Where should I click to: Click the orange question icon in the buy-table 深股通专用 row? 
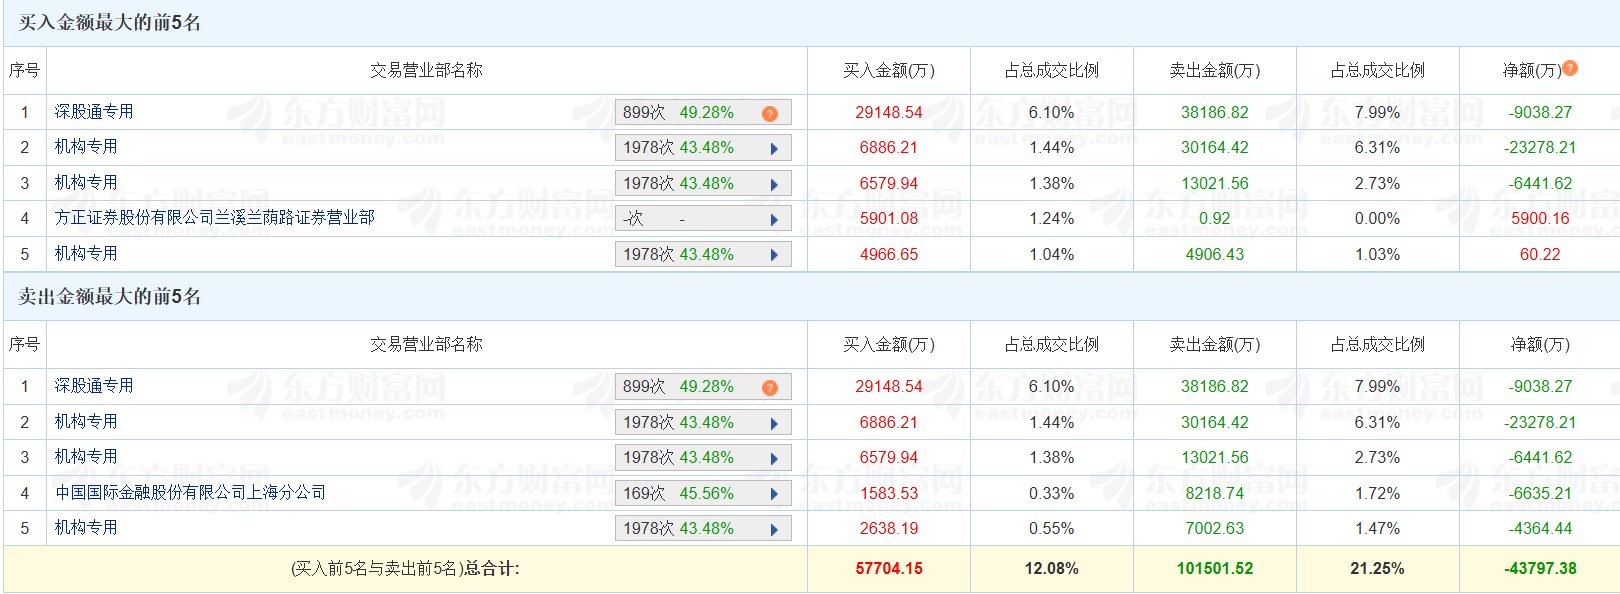769,113
